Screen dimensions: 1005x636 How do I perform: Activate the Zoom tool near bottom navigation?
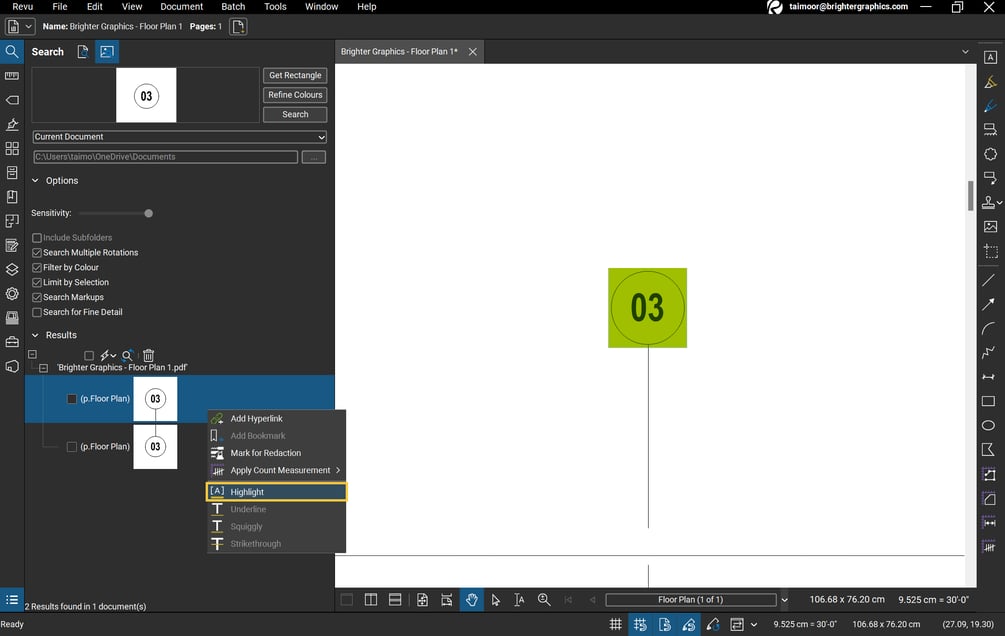pyautogui.click(x=543, y=599)
